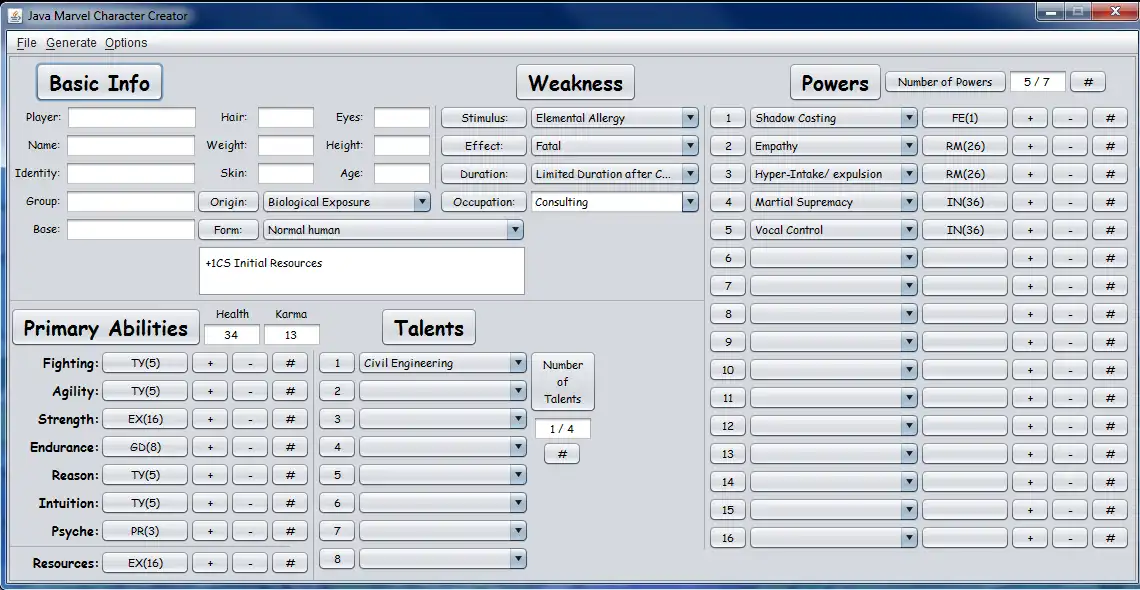Viewport: 1140px width, 590px height.
Task: Increase Endurance with its + button
Action: pos(211,447)
